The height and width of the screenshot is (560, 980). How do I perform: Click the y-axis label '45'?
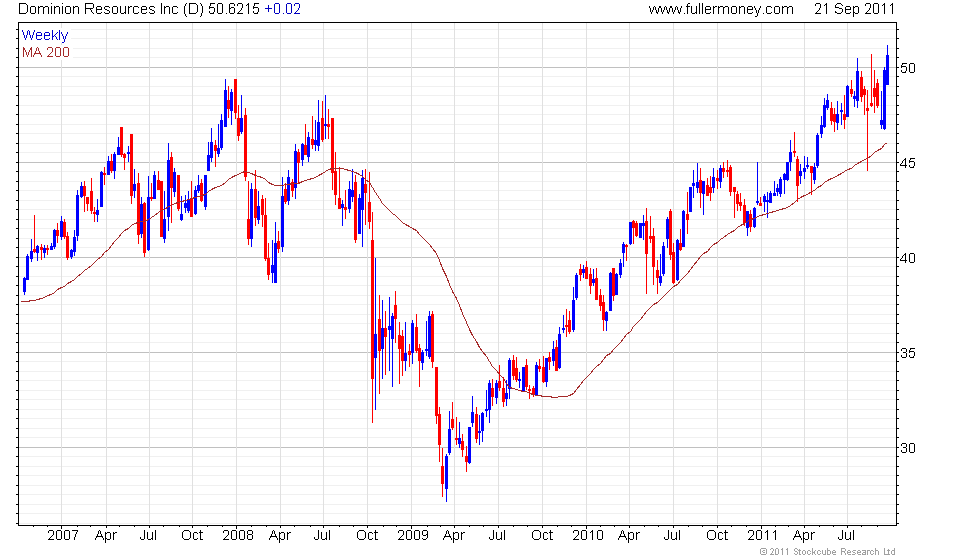pos(907,163)
